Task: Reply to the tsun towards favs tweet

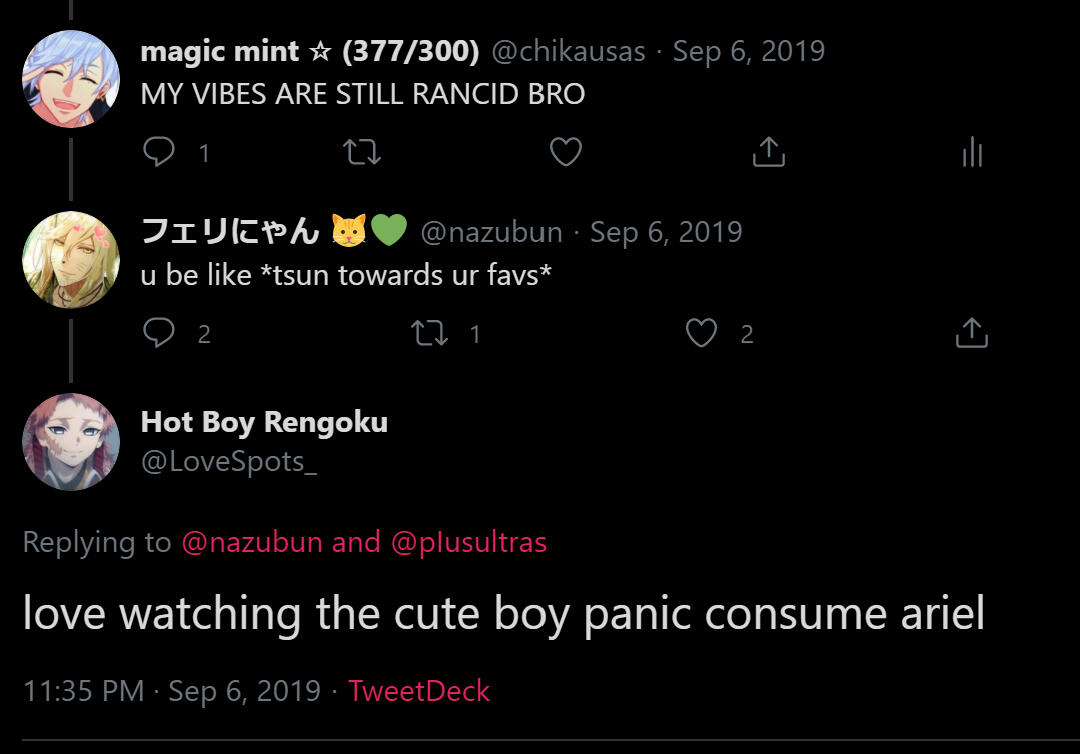Action: pyautogui.click(x=159, y=333)
